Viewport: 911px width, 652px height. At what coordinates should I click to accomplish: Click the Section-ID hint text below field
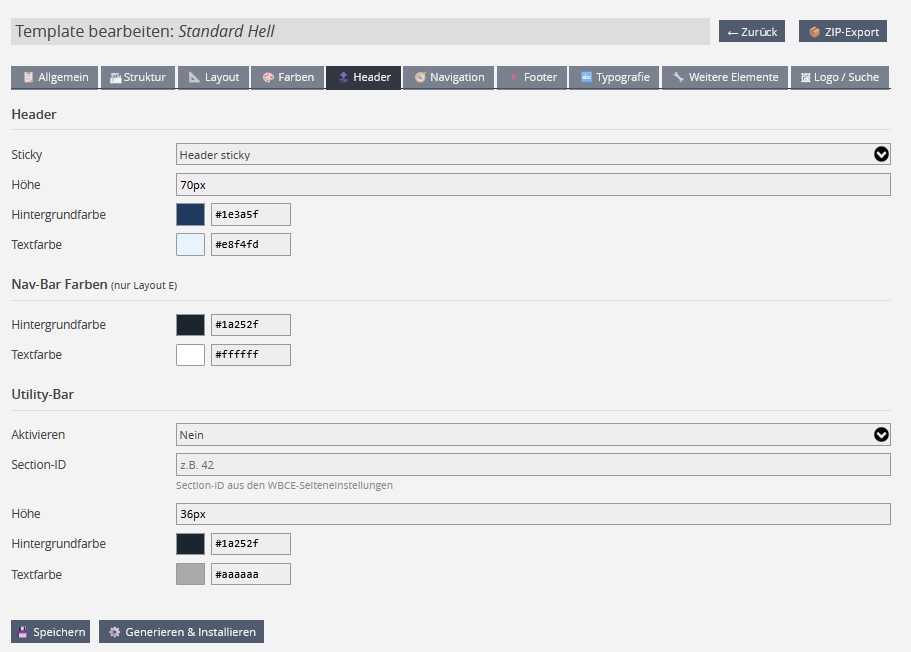284,485
